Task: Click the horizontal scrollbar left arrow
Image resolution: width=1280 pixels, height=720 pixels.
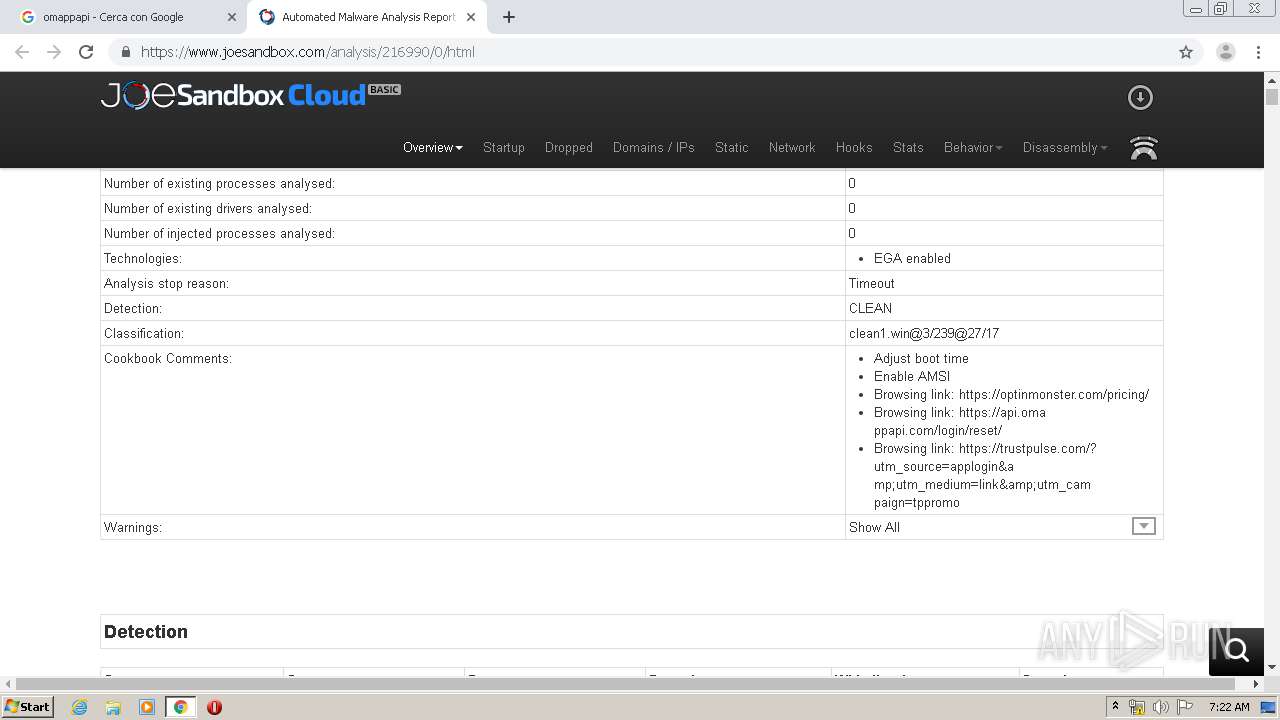Action: [x=7, y=684]
